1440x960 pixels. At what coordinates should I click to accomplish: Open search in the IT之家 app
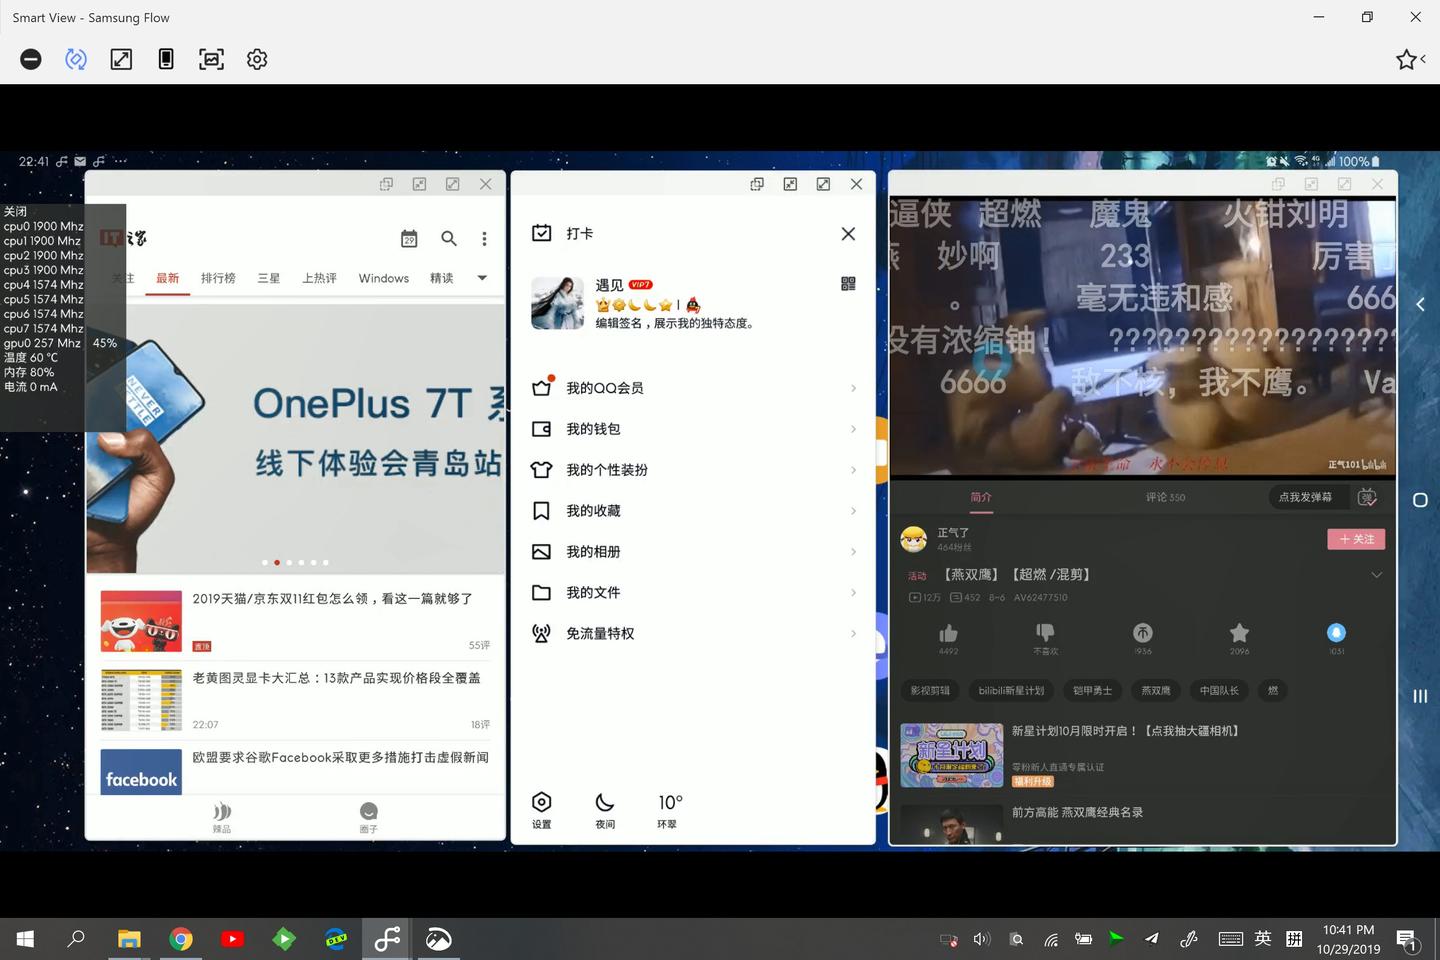(x=449, y=238)
